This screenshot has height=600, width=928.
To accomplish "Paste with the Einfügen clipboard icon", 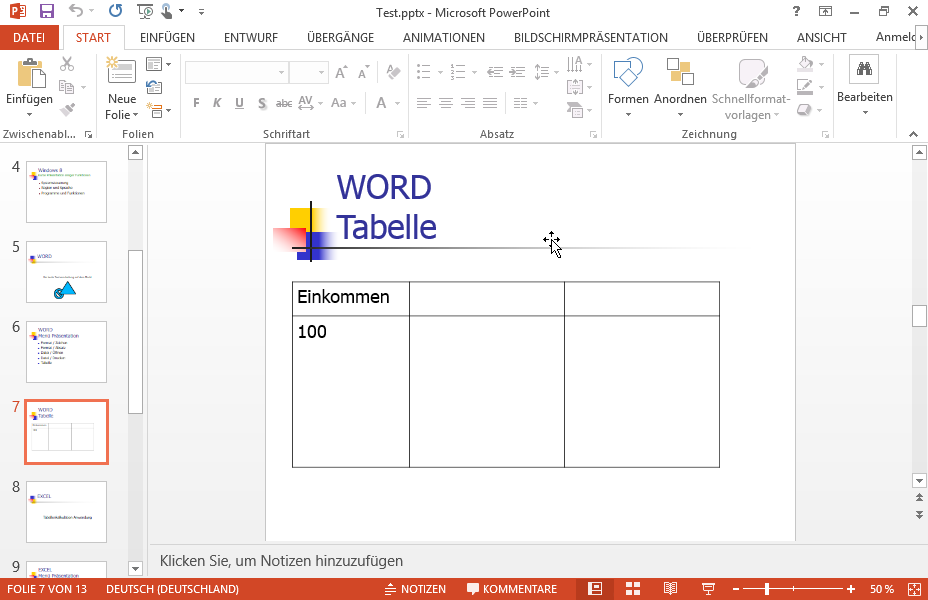I will click(x=31, y=73).
